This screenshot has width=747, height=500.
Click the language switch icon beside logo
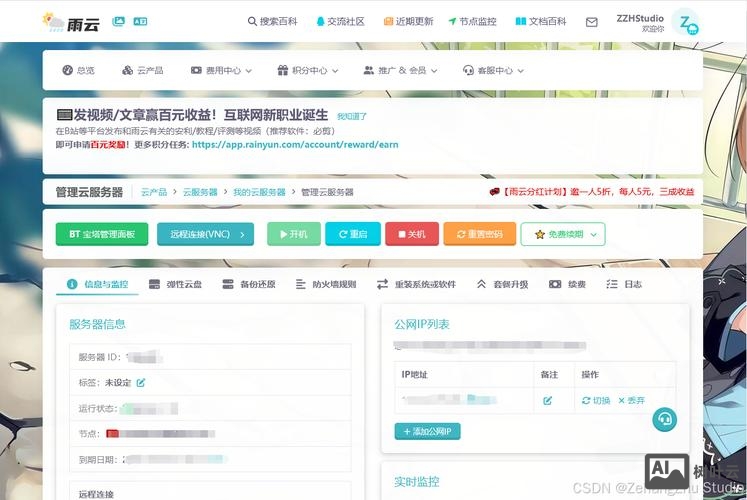pyautogui.click(x=140, y=21)
